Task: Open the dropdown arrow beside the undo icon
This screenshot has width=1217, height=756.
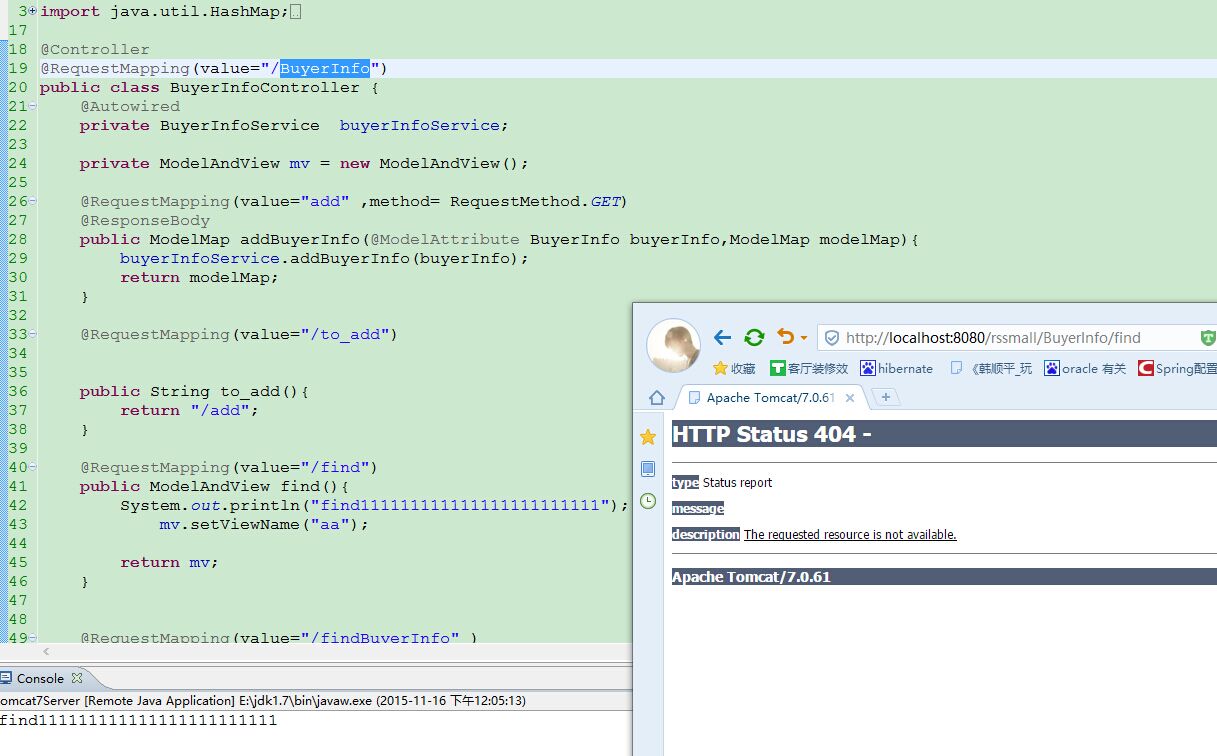Action: (803, 338)
